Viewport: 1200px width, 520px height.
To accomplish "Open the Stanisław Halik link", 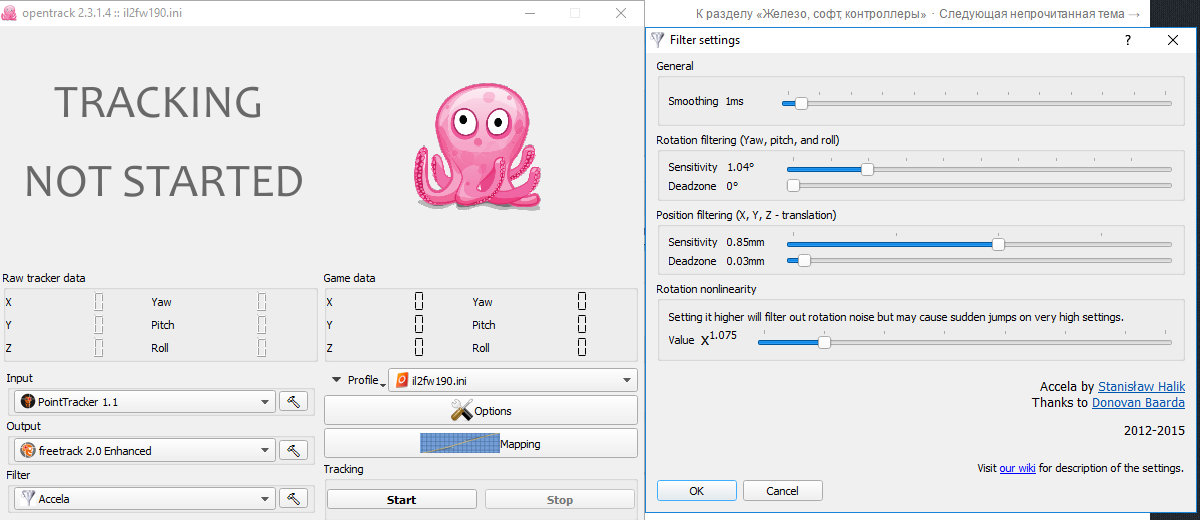I will coord(1141,387).
